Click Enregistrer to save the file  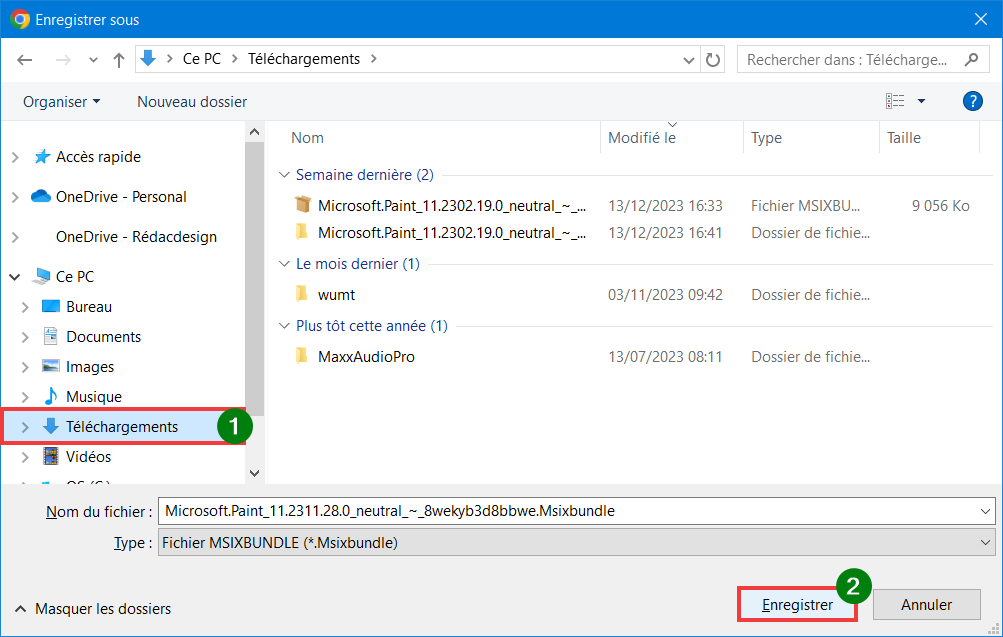pos(797,604)
